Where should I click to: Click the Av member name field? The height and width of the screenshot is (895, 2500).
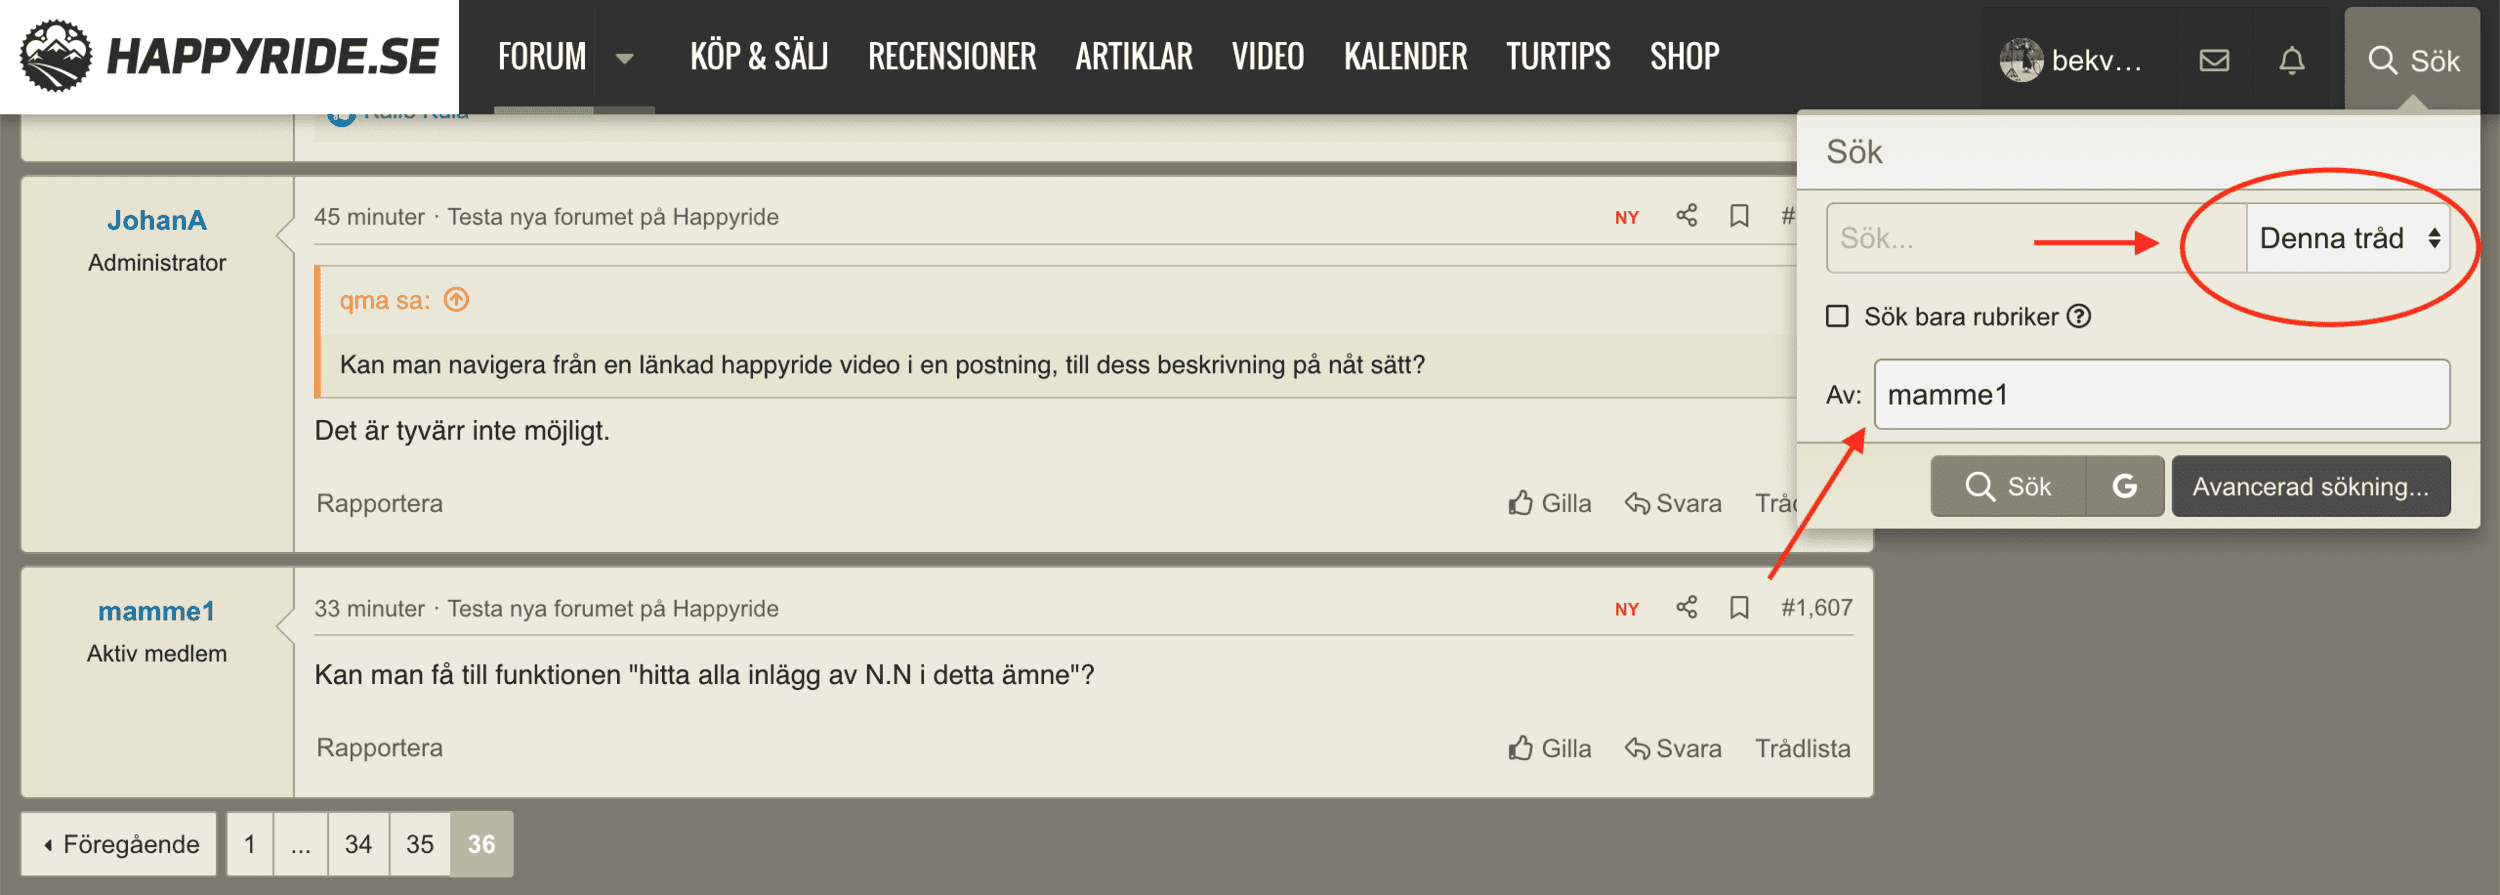(x=2161, y=395)
